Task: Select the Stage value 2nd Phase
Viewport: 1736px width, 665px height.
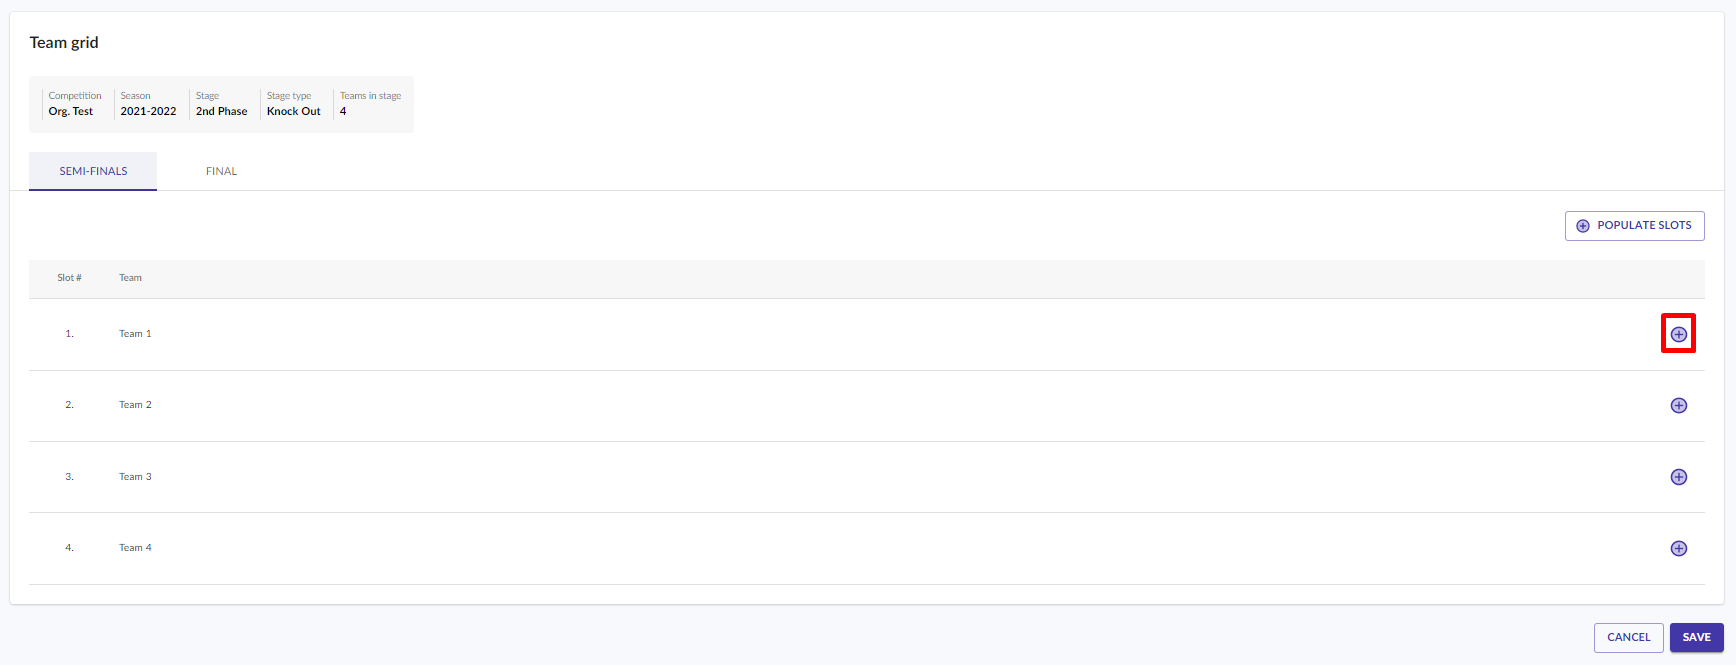Action: (x=221, y=112)
